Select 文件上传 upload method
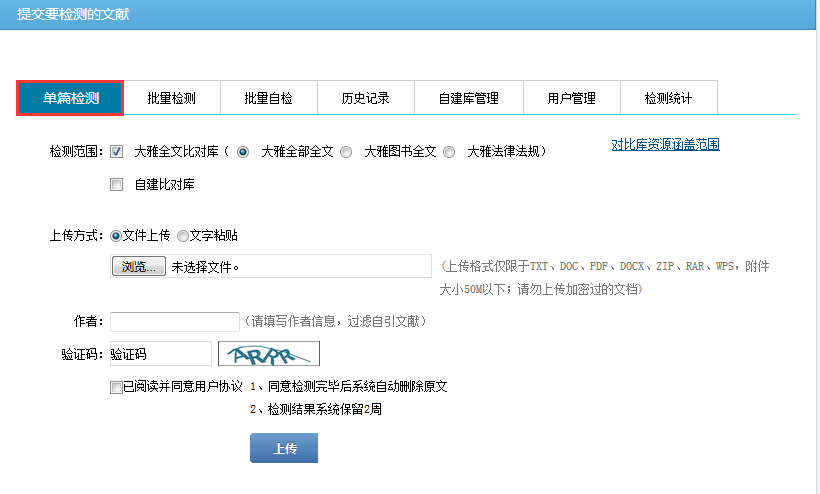 (x=116, y=236)
